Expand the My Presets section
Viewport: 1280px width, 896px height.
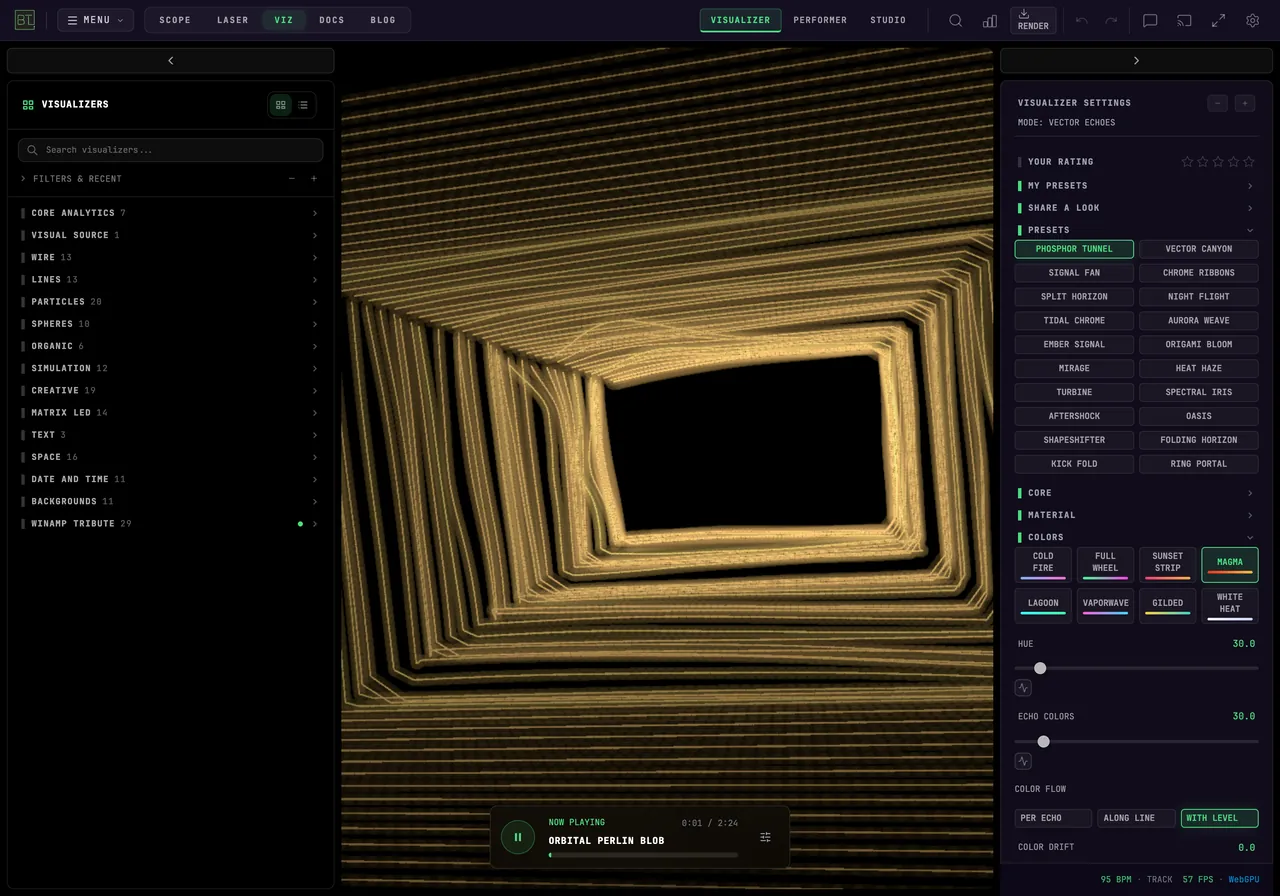[1137, 186]
